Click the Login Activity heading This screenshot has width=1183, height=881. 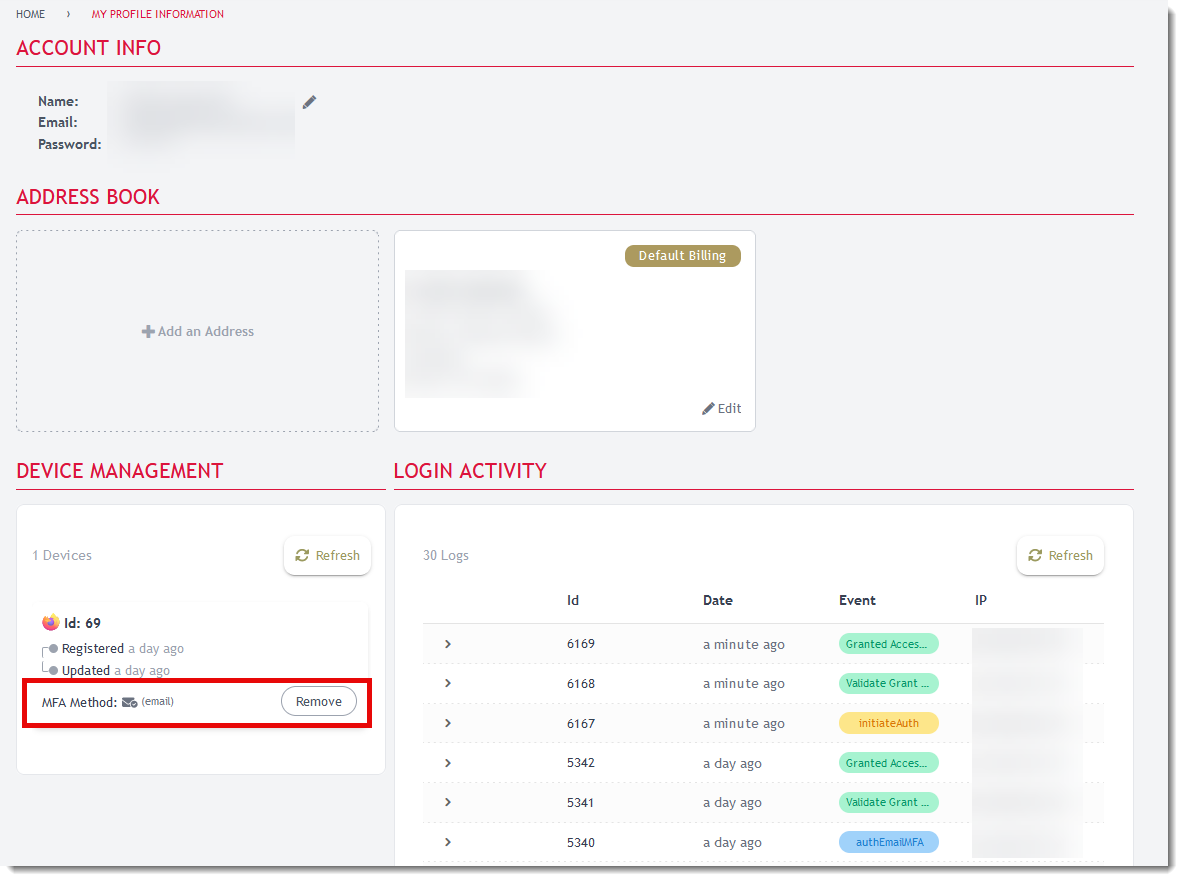click(470, 471)
